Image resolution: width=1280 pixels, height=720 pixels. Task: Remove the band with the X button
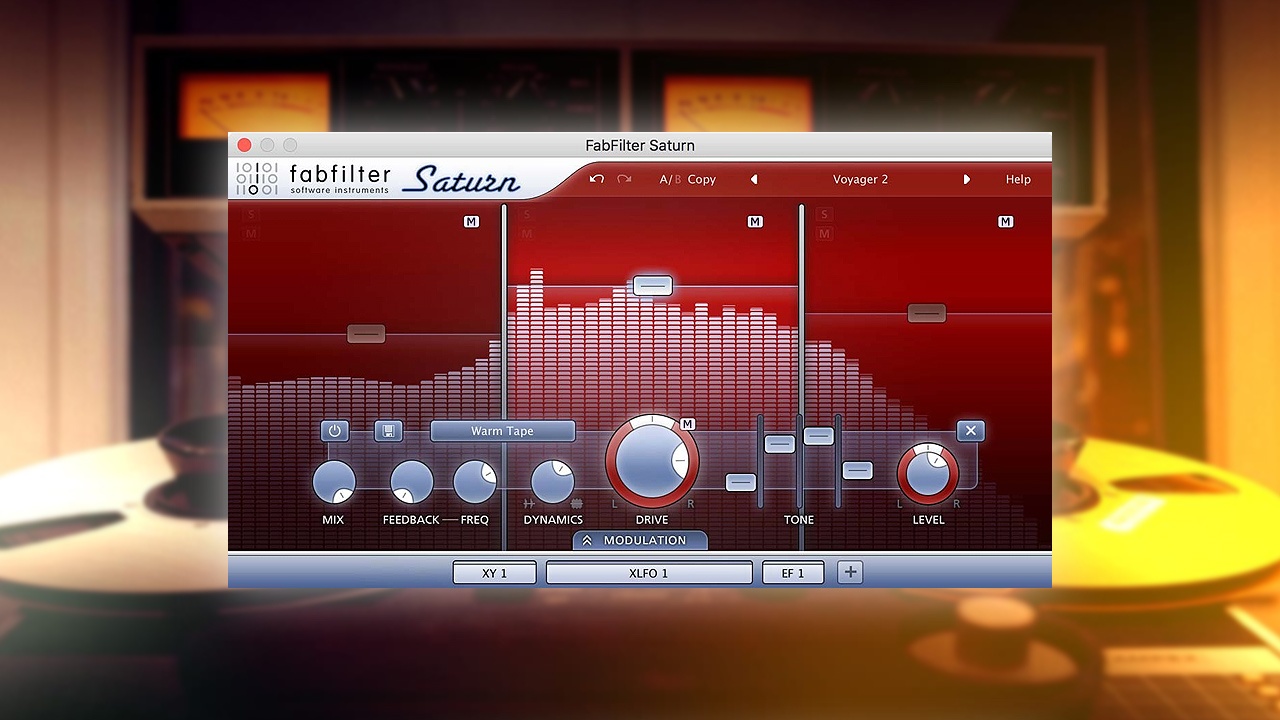click(x=970, y=431)
